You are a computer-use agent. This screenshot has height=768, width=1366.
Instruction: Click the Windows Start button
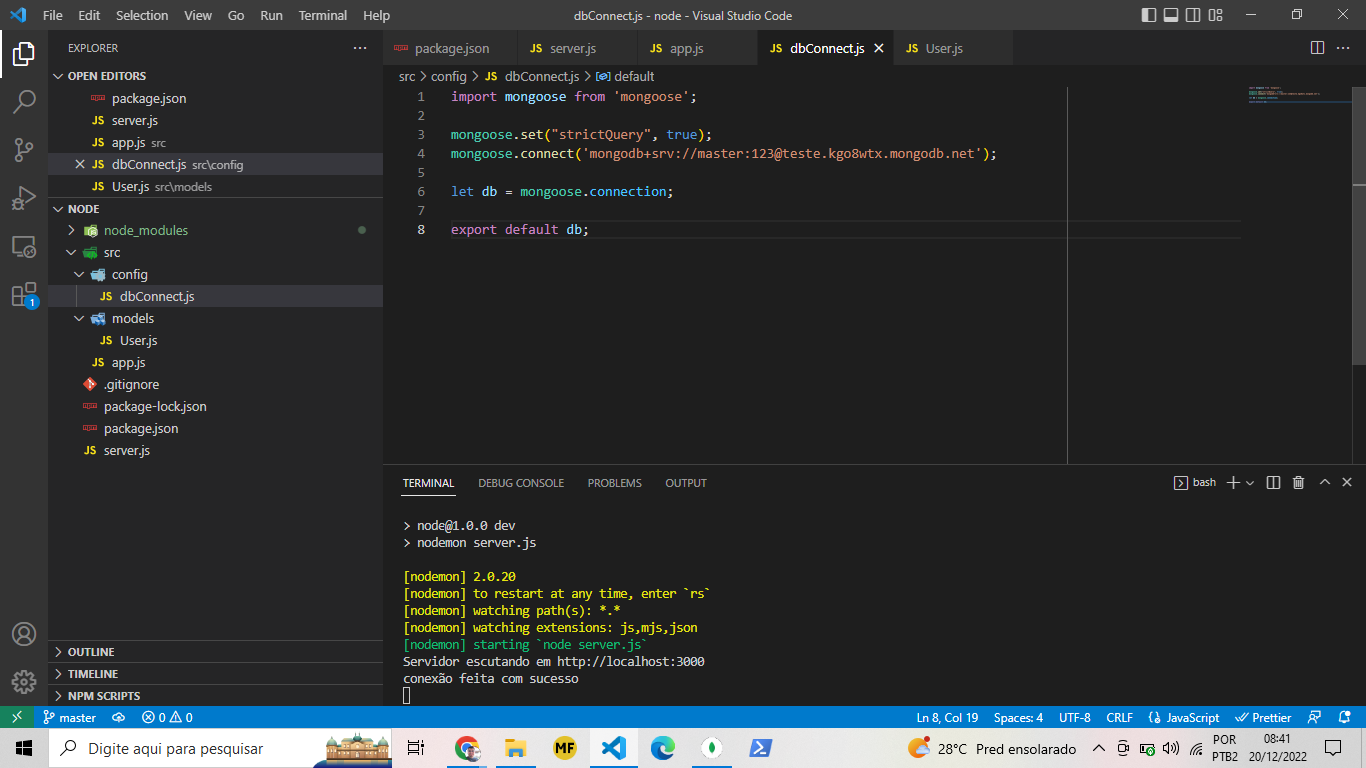tap(24, 748)
